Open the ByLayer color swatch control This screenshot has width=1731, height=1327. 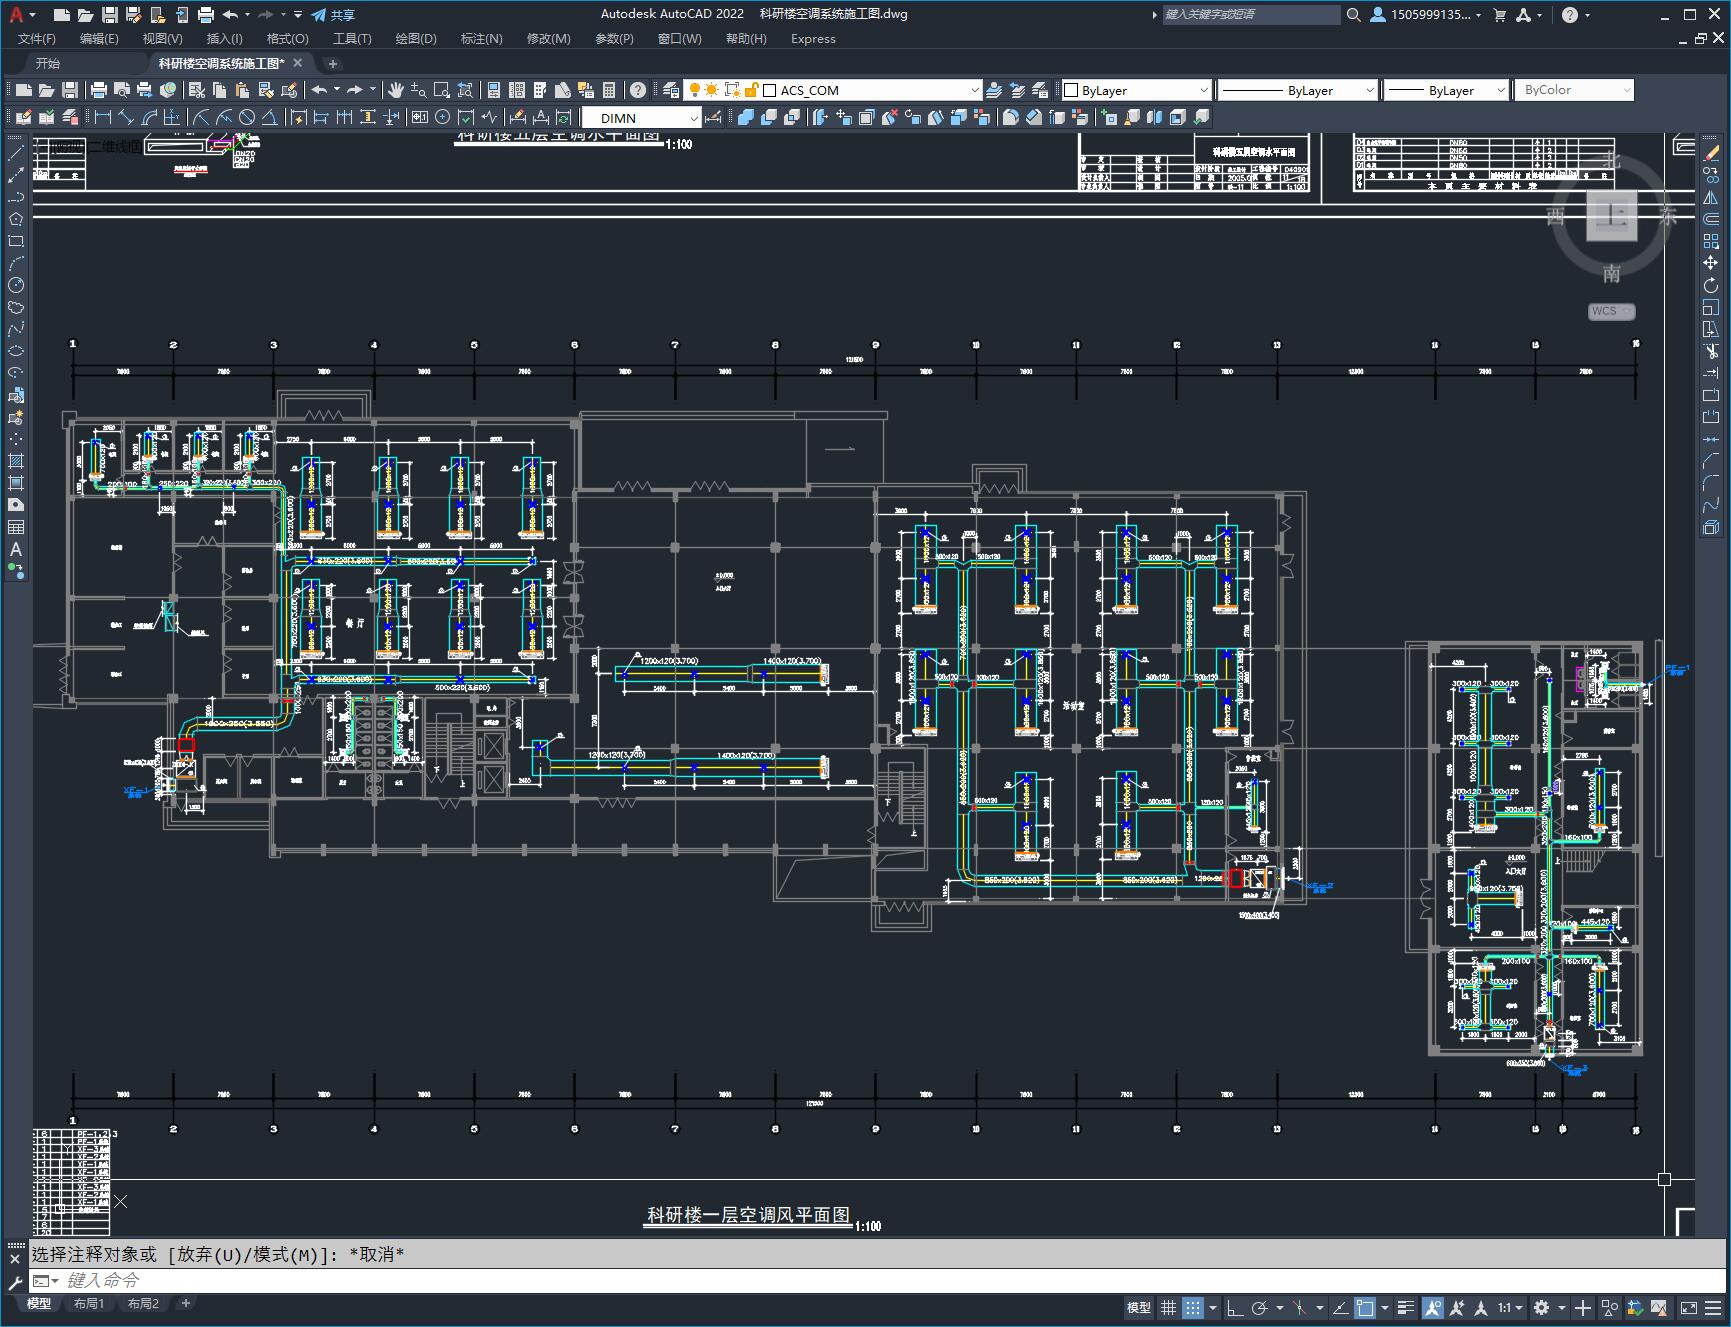click(x=1136, y=90)
